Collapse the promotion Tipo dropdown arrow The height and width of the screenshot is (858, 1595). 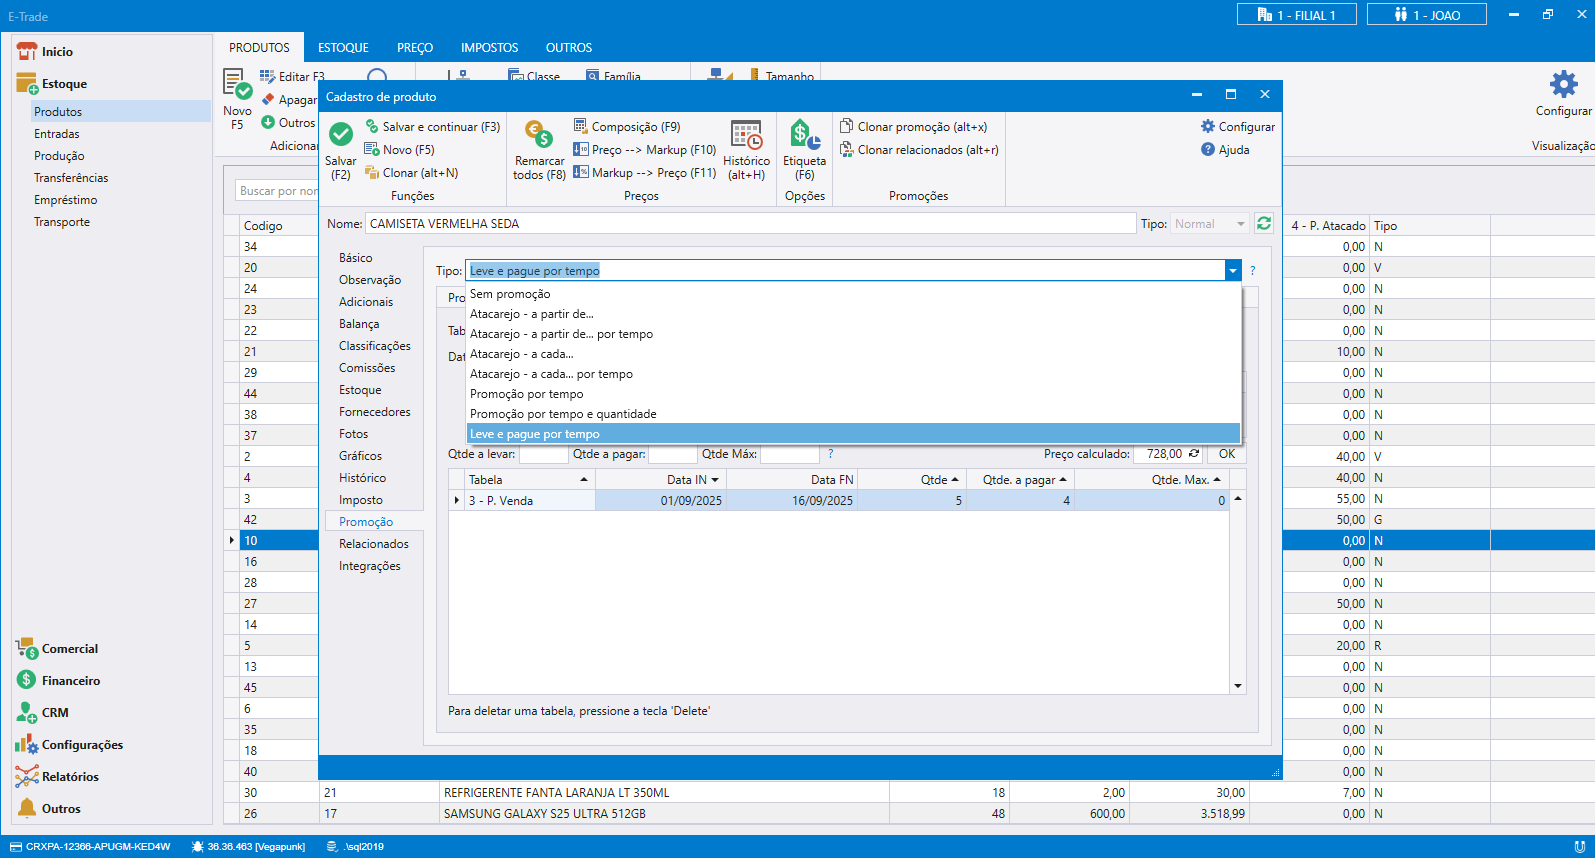click(x=1232, y=271)
